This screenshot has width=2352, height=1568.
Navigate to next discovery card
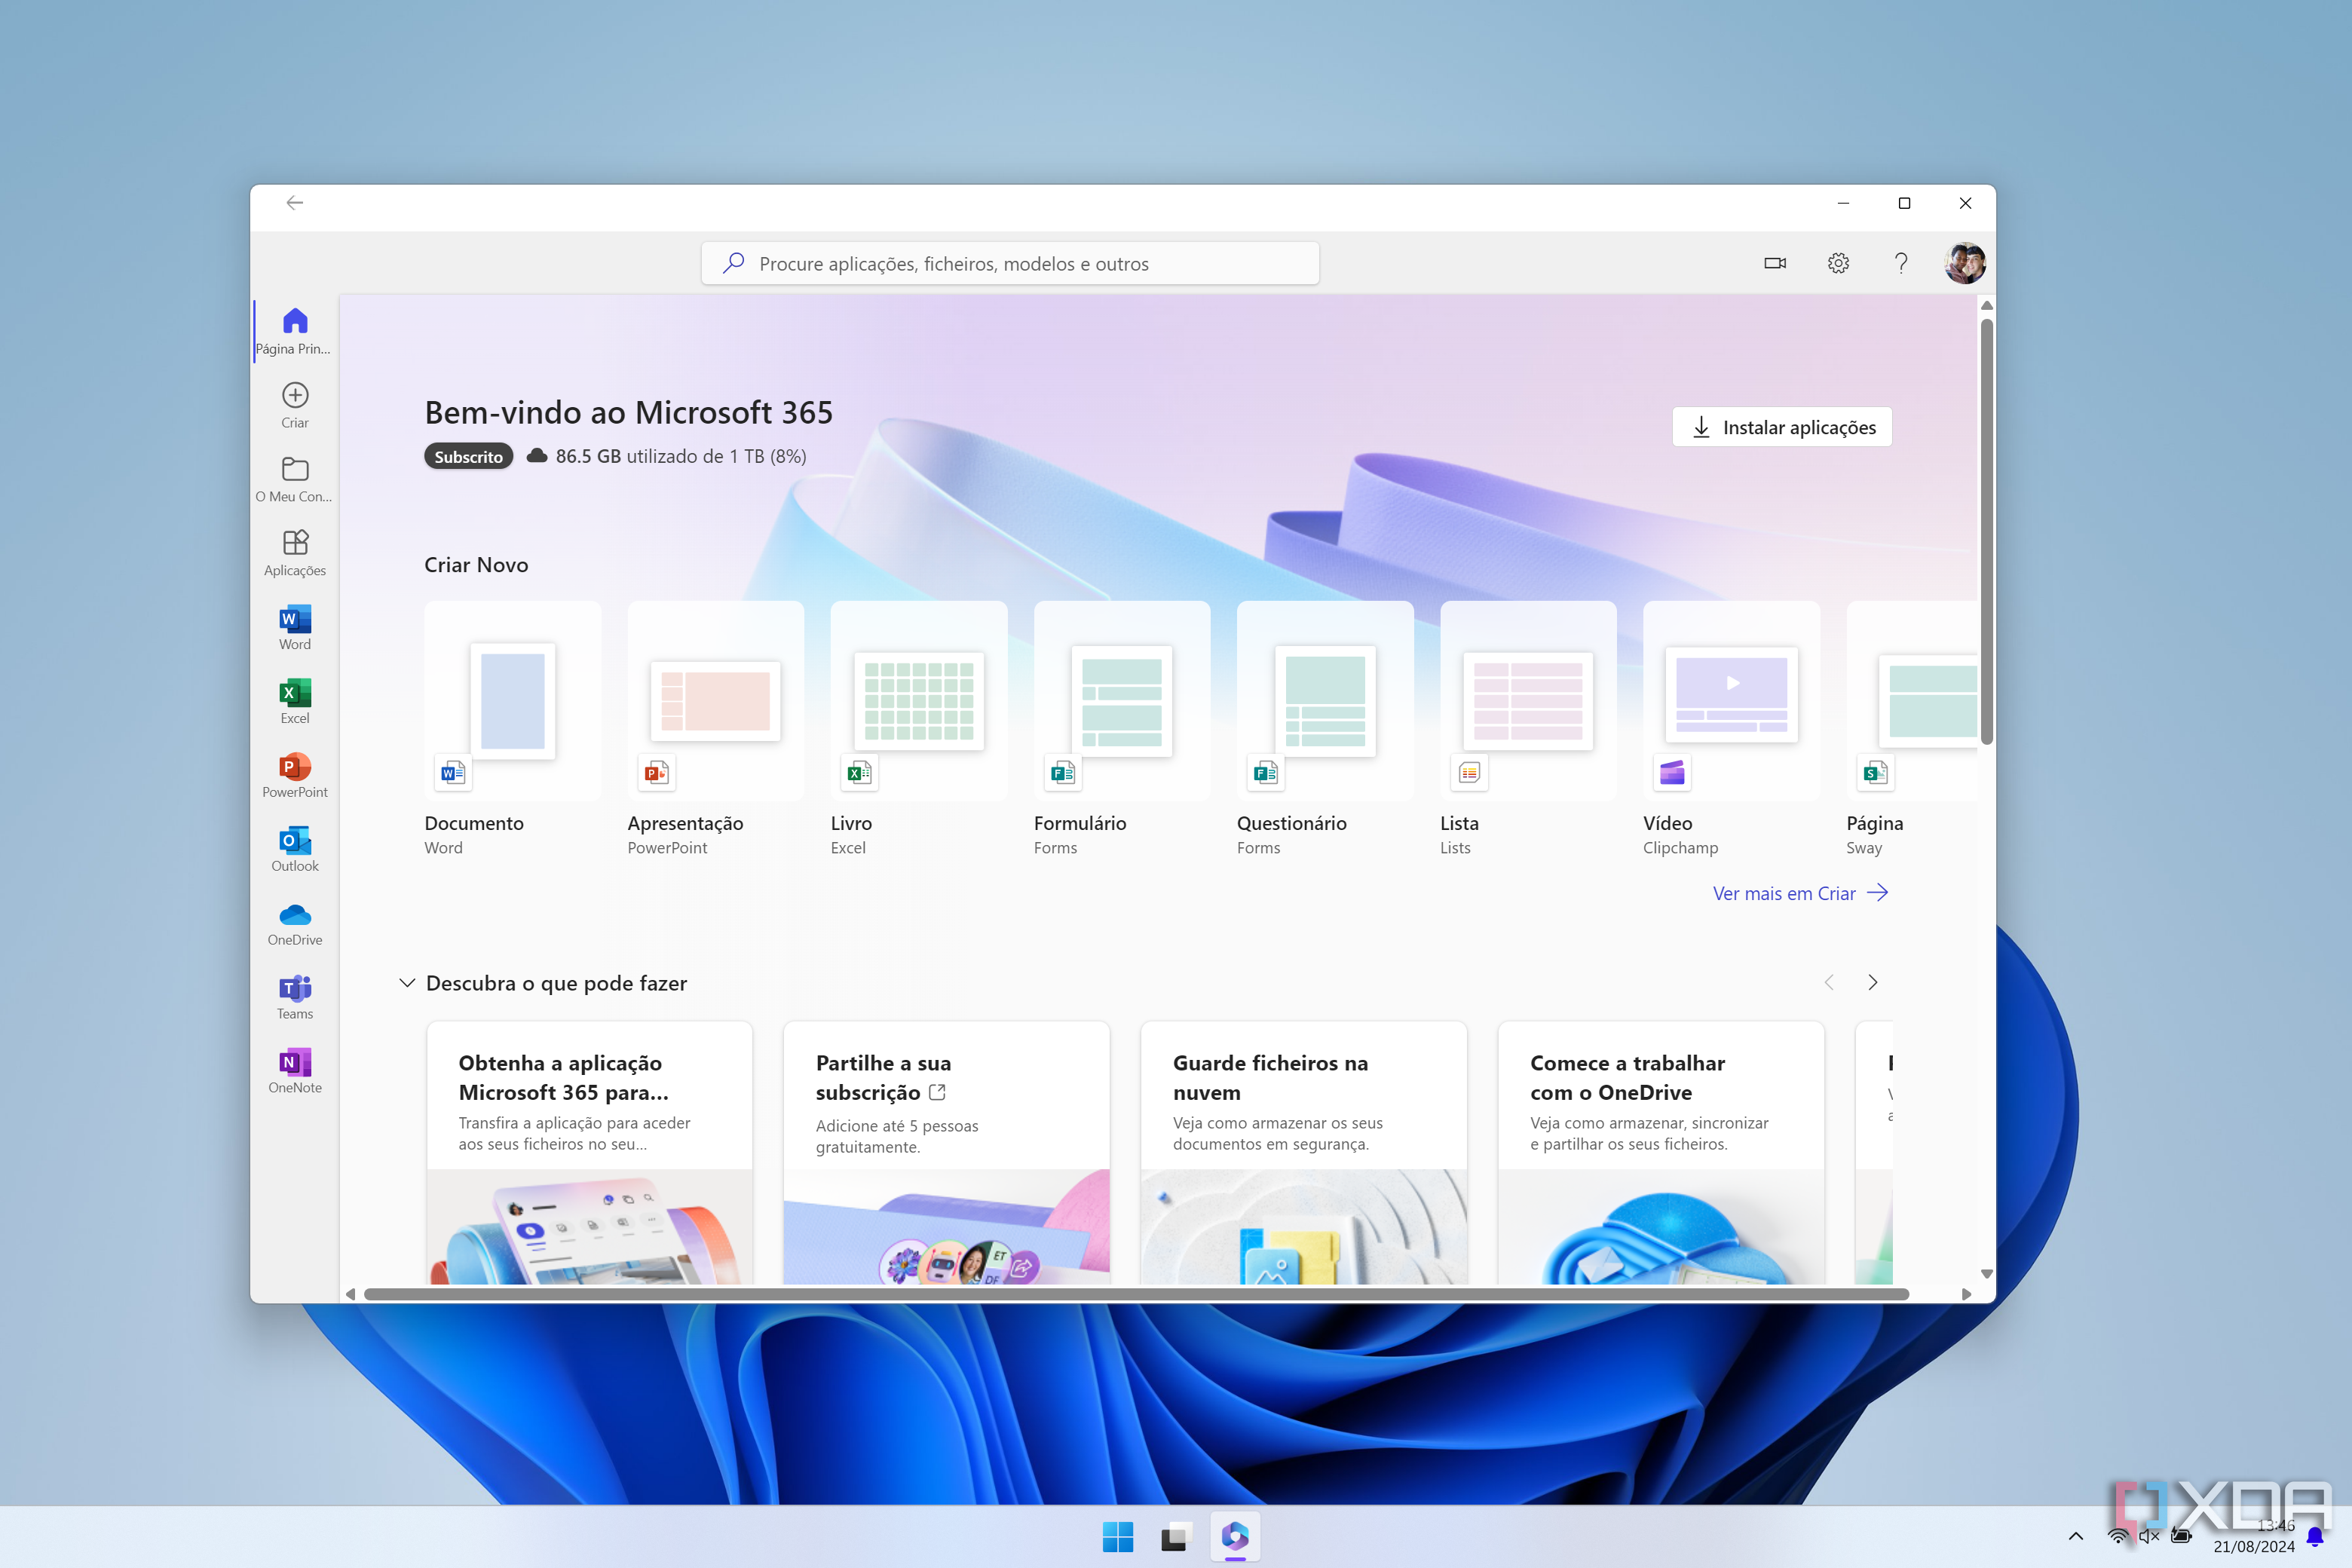click(1873, 982)
